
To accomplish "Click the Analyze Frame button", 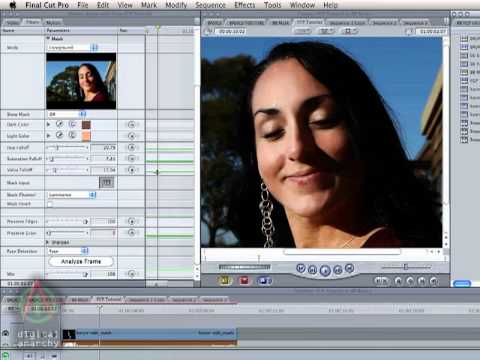I will click(x=81, y=261).
